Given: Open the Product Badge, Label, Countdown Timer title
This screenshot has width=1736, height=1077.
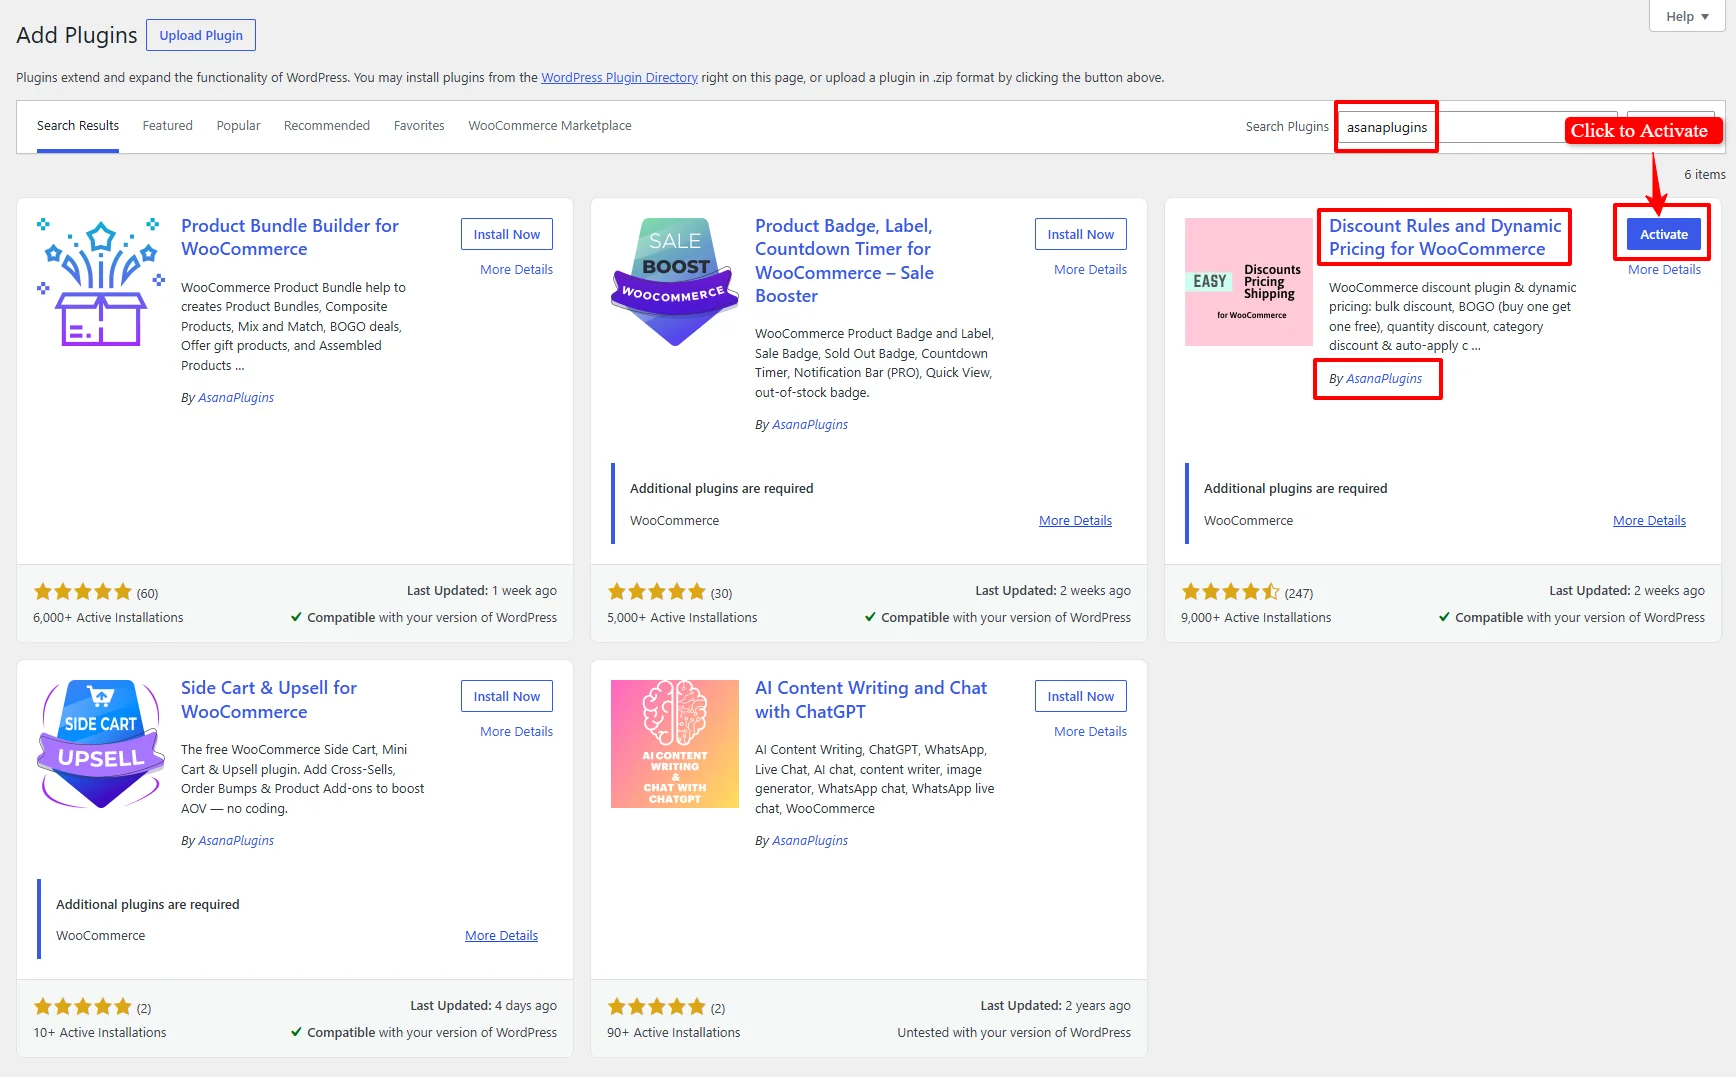Looking at the screenshot, I should click(844, 261).
